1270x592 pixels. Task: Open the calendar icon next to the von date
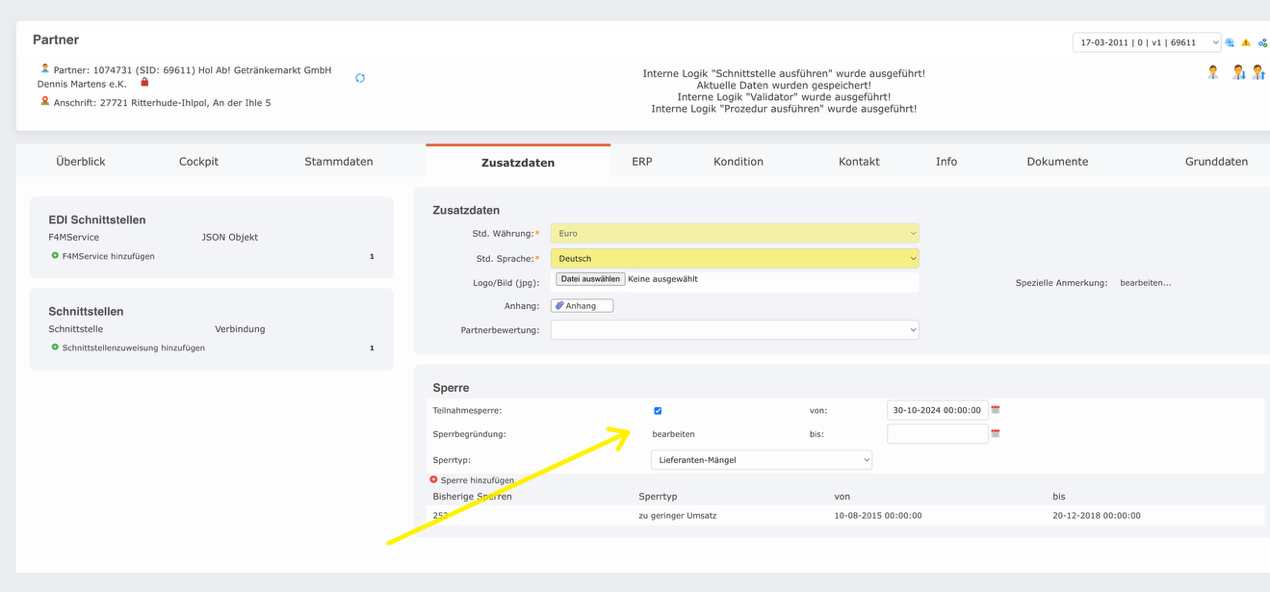[994, 409]
